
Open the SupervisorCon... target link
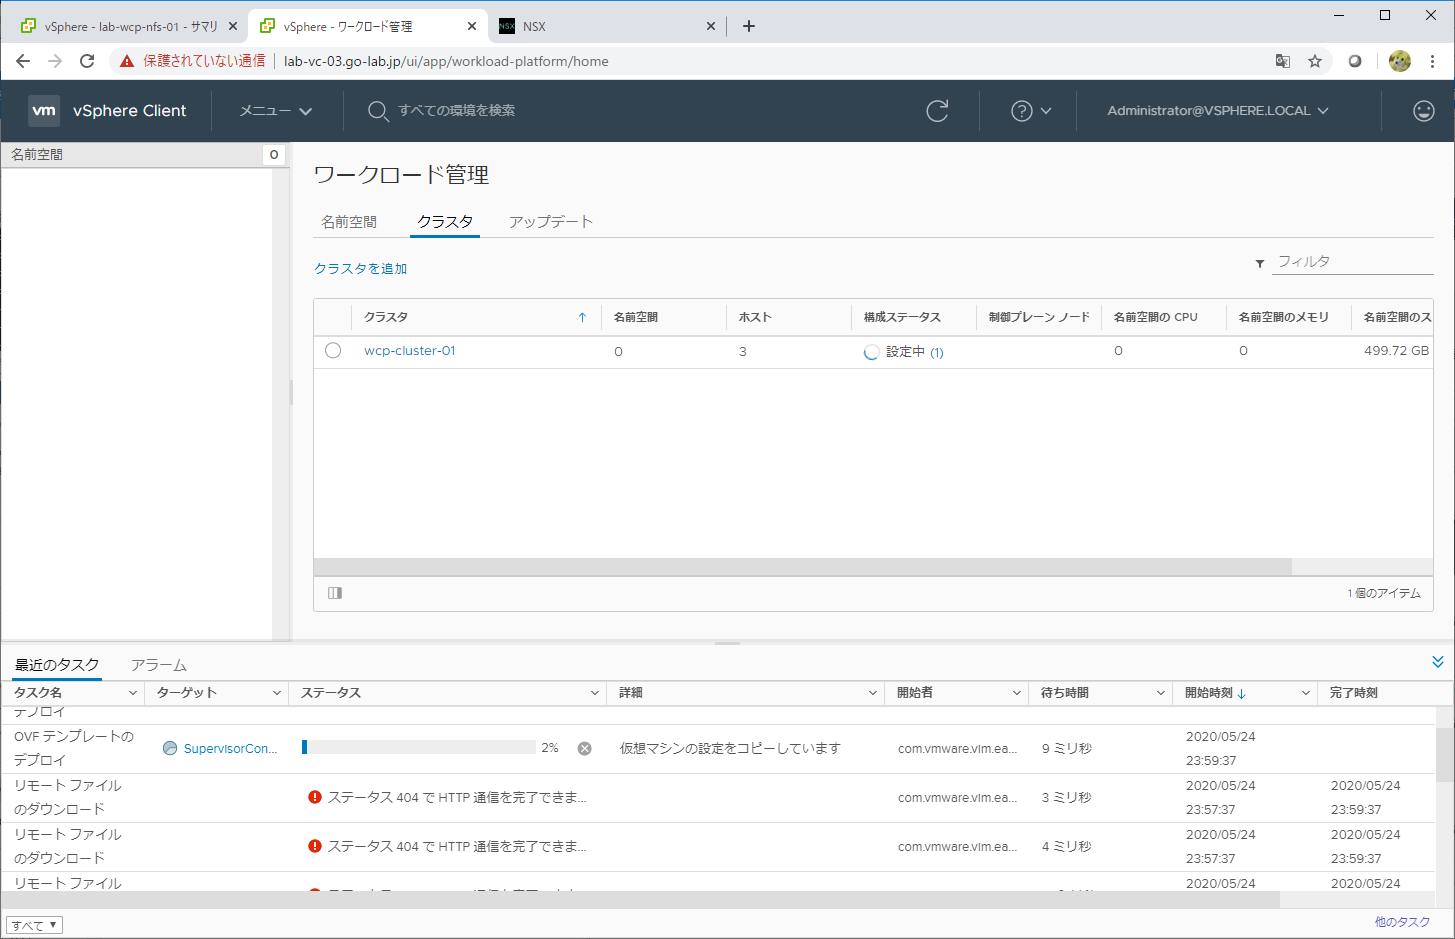pyautogui.click(x=230, y=748)
